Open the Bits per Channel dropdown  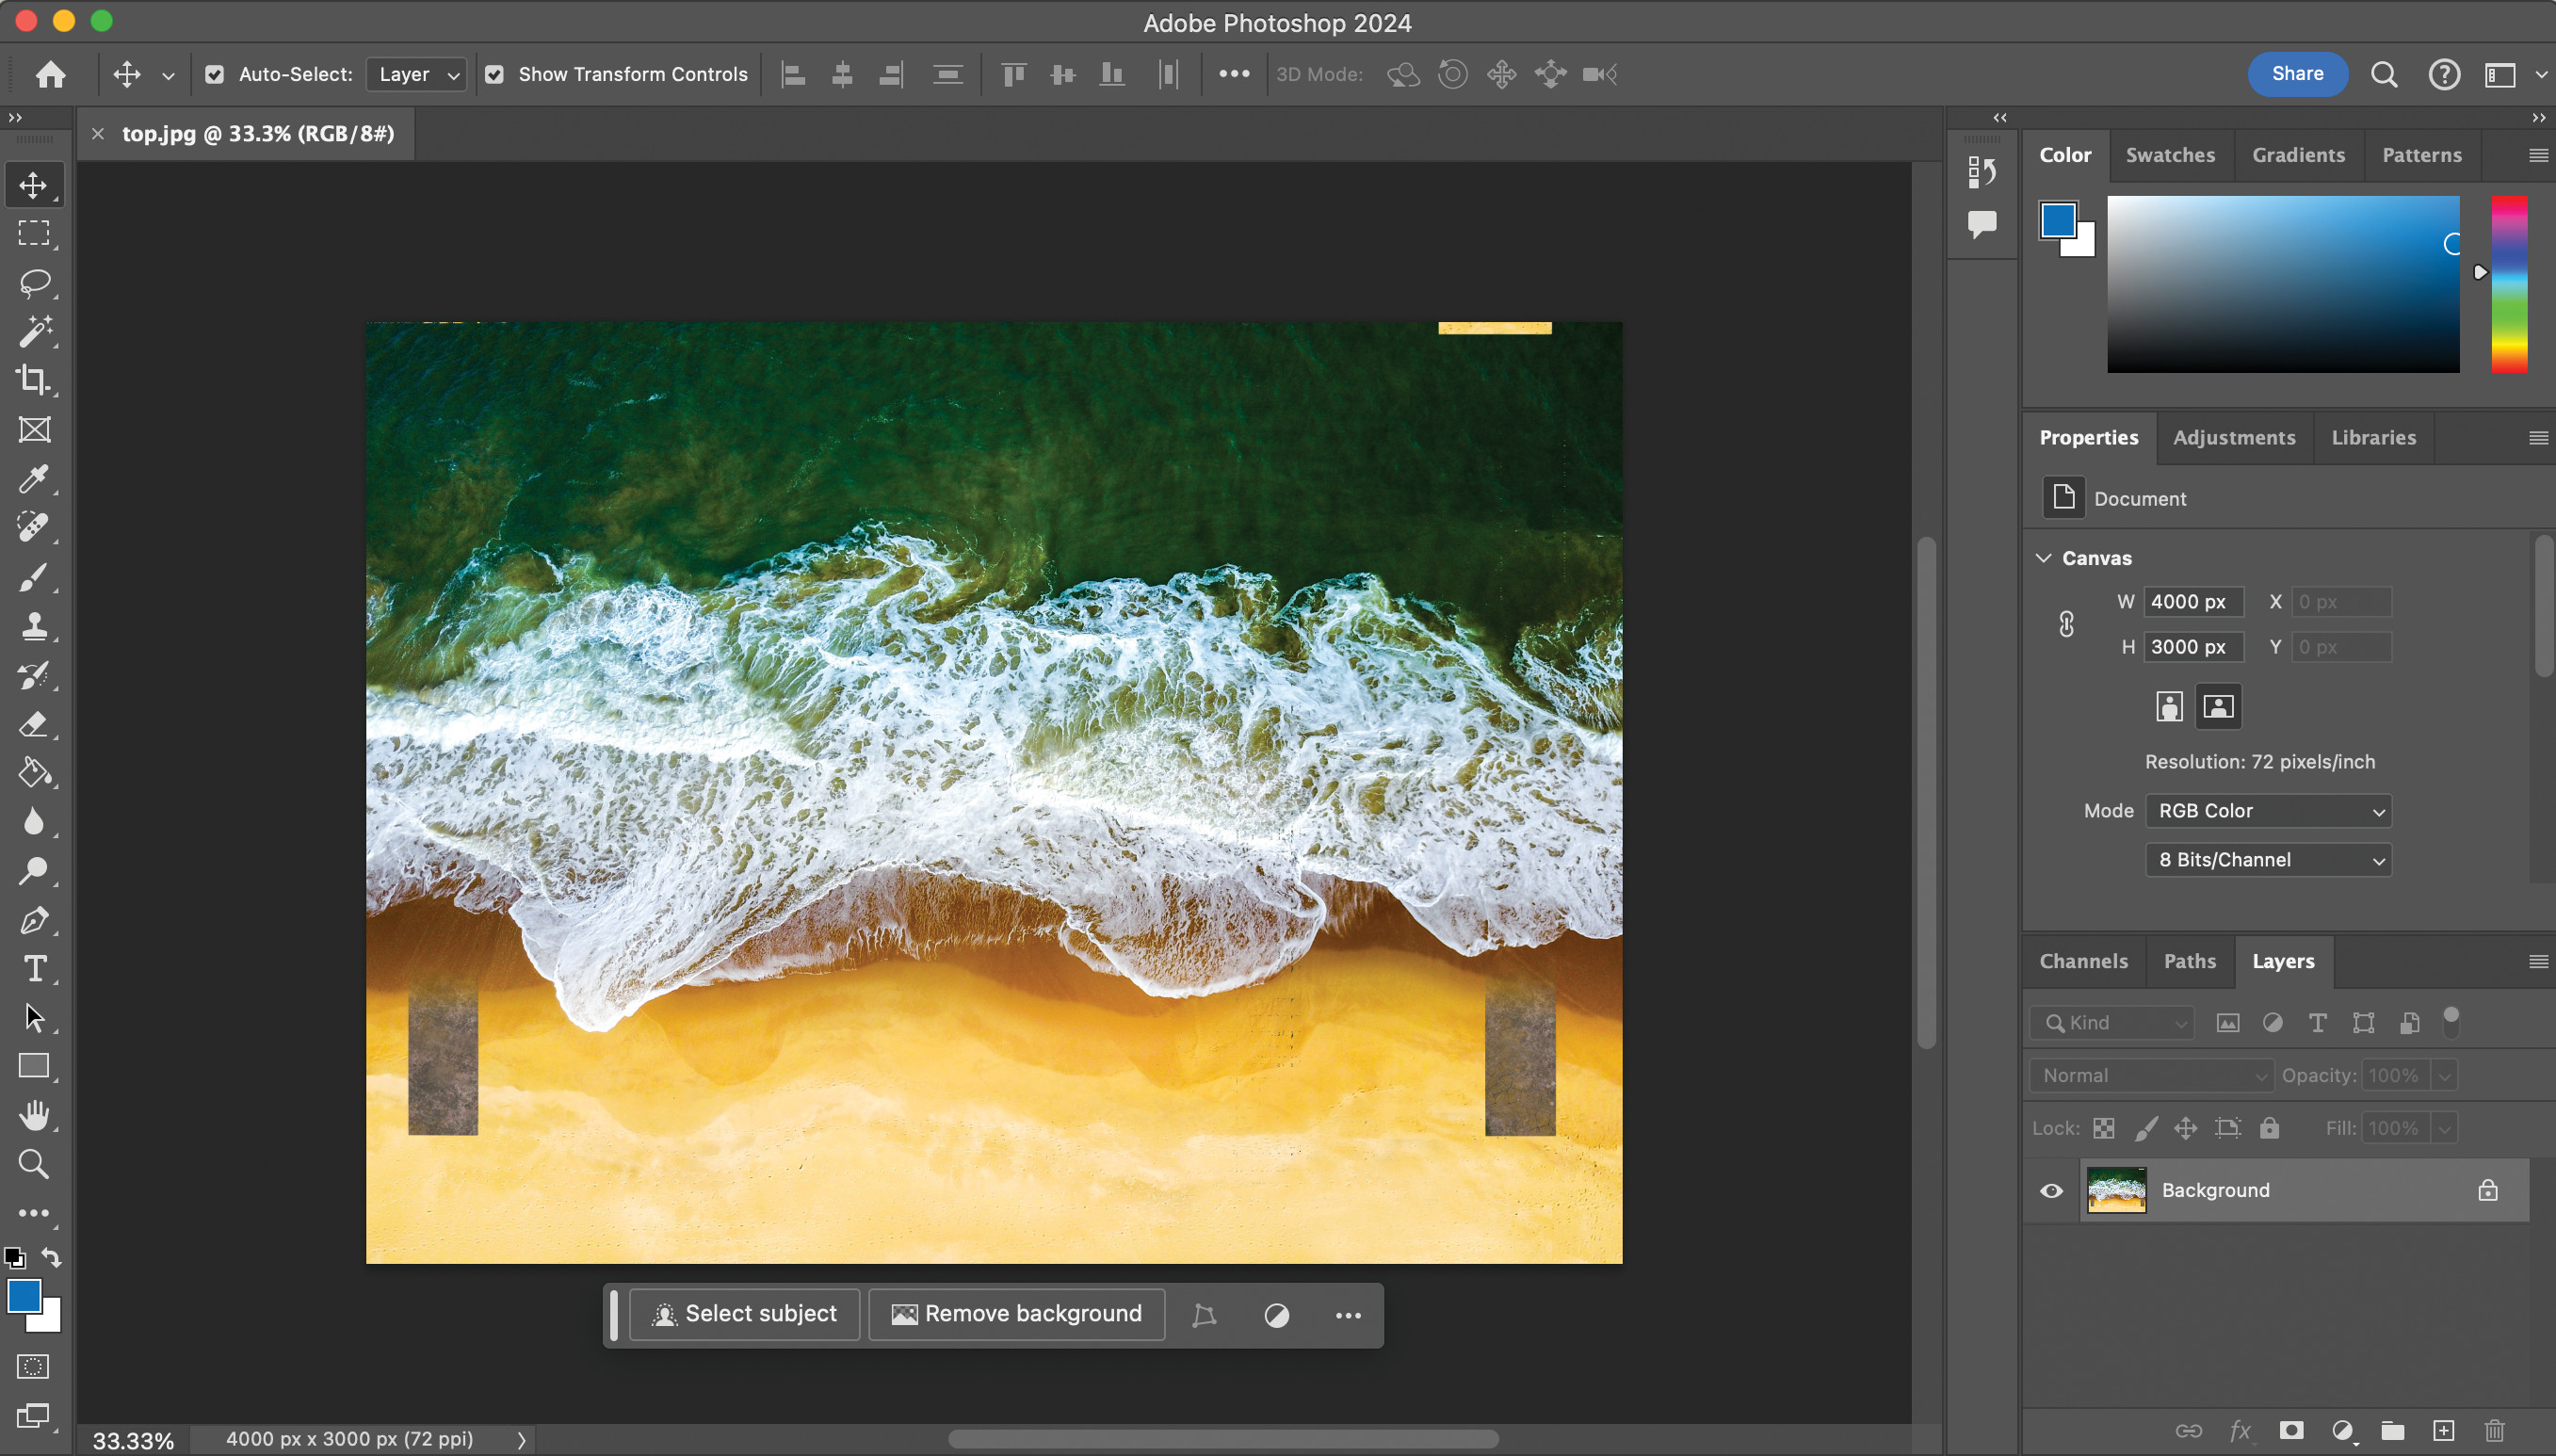[2266, 859]
